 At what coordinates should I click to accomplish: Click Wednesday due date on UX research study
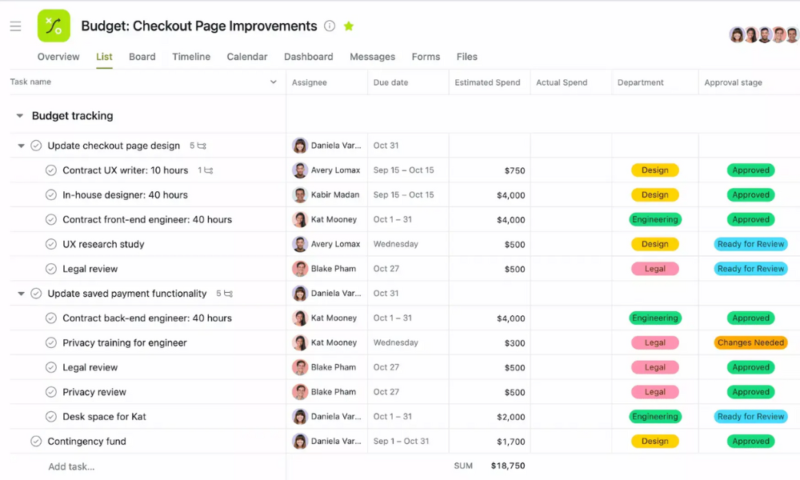(395, 244)
